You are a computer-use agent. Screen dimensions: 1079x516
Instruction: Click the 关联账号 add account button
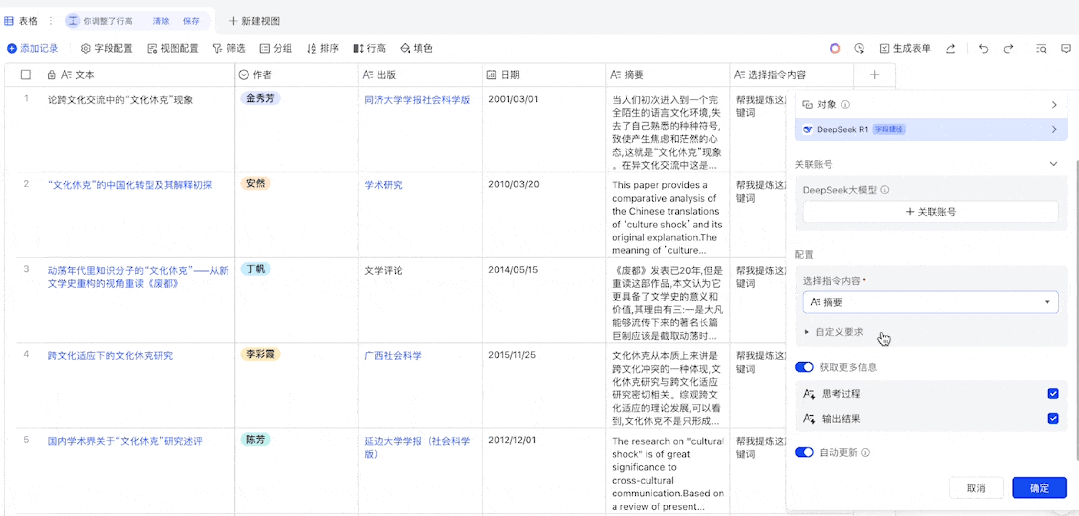click(x=930, y=212)
